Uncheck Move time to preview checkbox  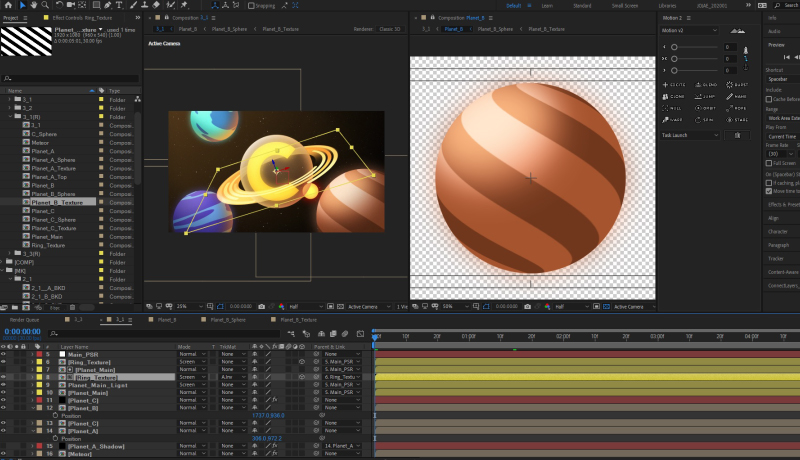click(x=769, y=191)
